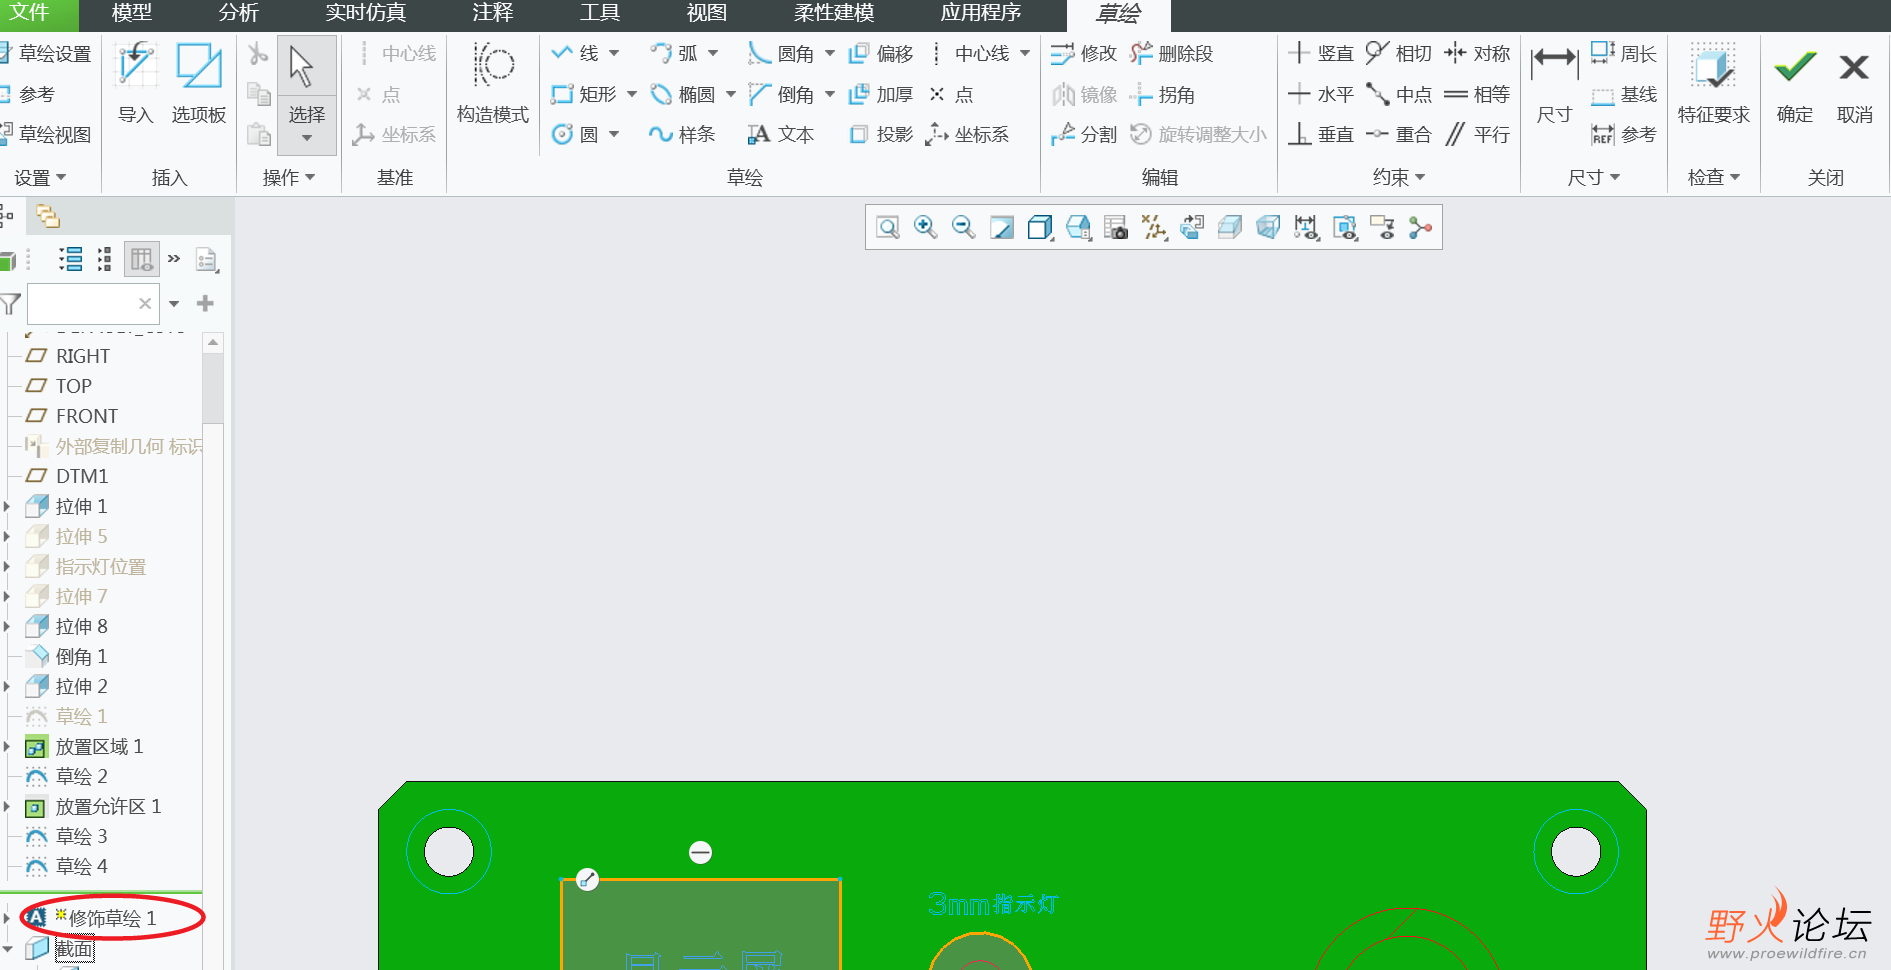Click zoom out icon in graphics toolbar
The height and width of the screenshot is (970, 1891).
click(x=964, y=228)
